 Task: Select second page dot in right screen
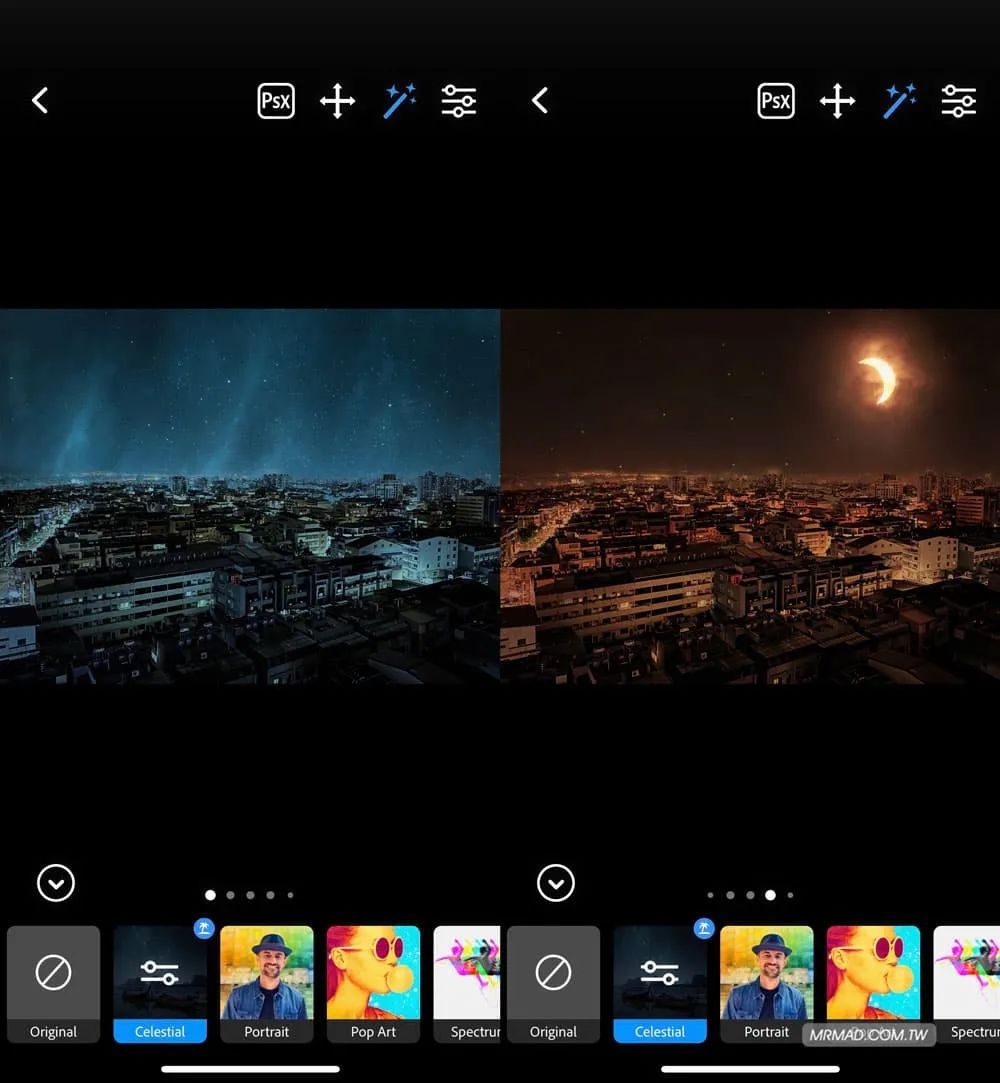tap(731, 895)
